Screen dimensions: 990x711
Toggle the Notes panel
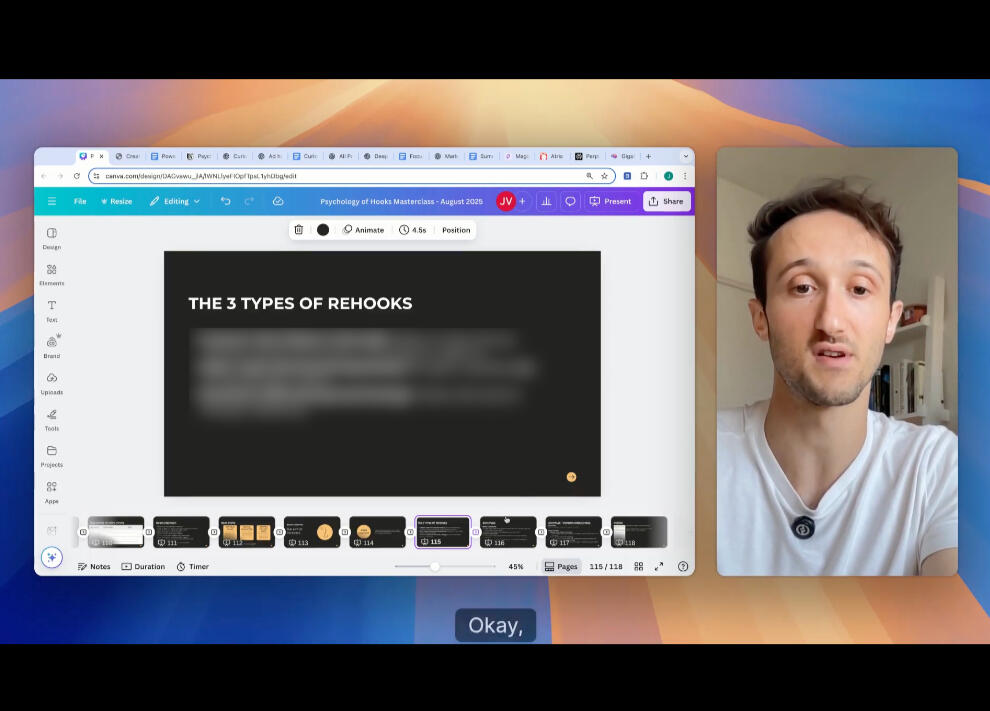point(94,567)
